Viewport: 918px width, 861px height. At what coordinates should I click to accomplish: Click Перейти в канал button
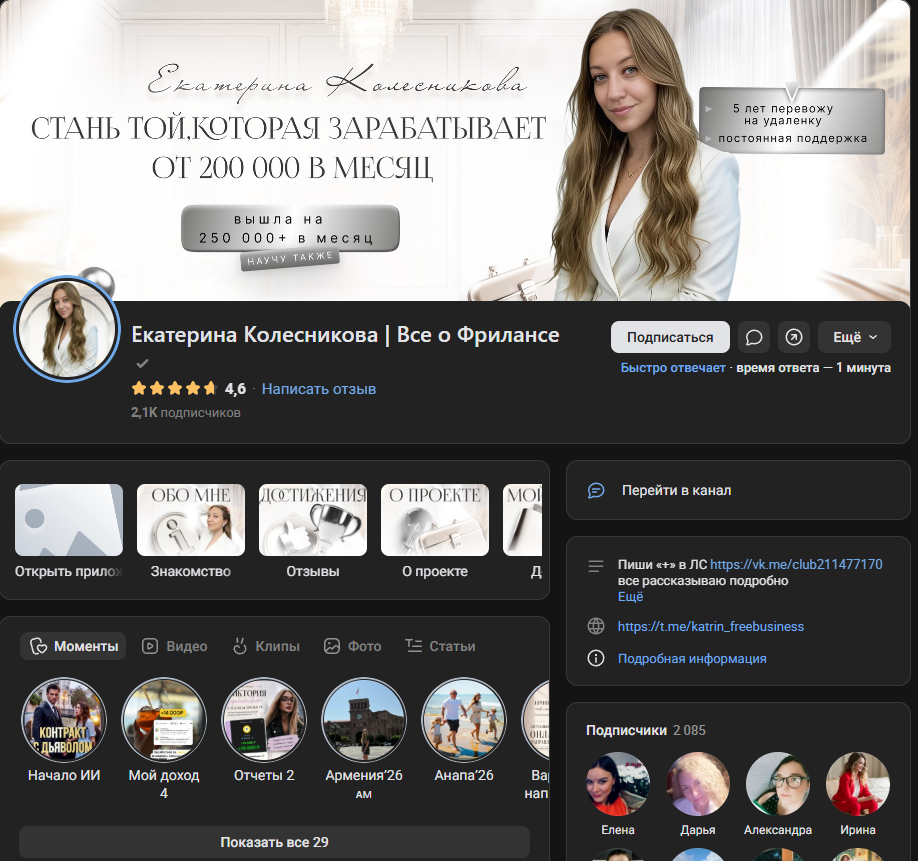coord(738,490)
